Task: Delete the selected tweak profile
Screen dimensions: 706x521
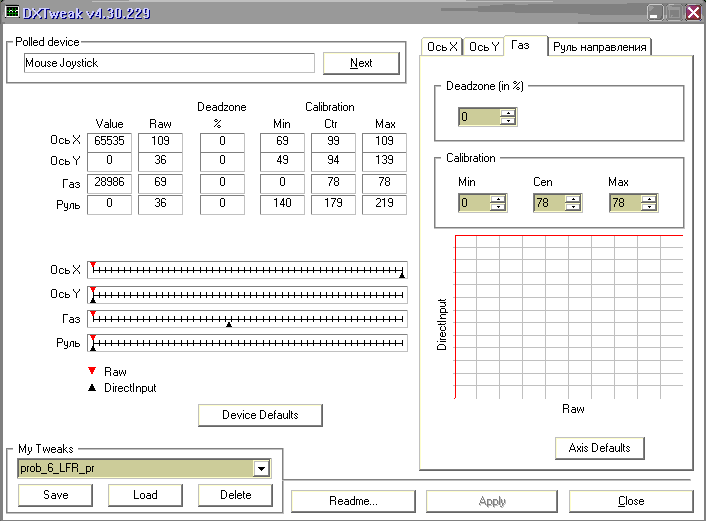Action: click(235, 495)
